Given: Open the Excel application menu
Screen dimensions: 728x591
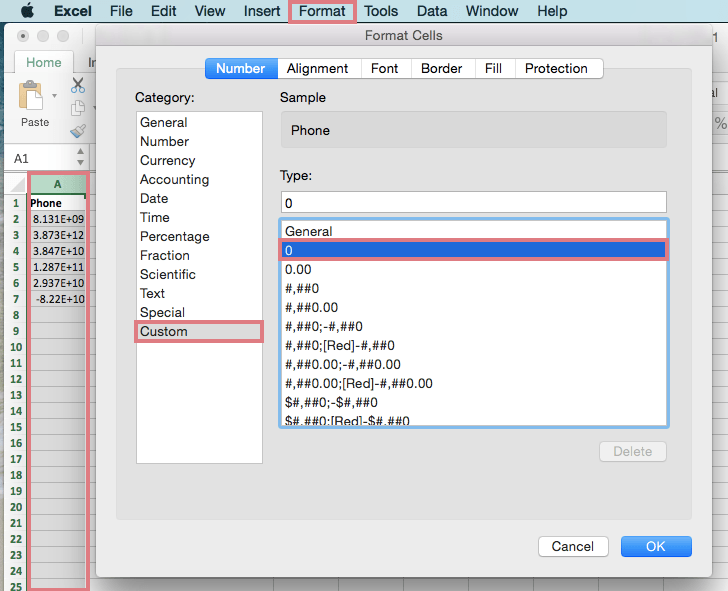Looking at the screenshot, I should [73, 11].
